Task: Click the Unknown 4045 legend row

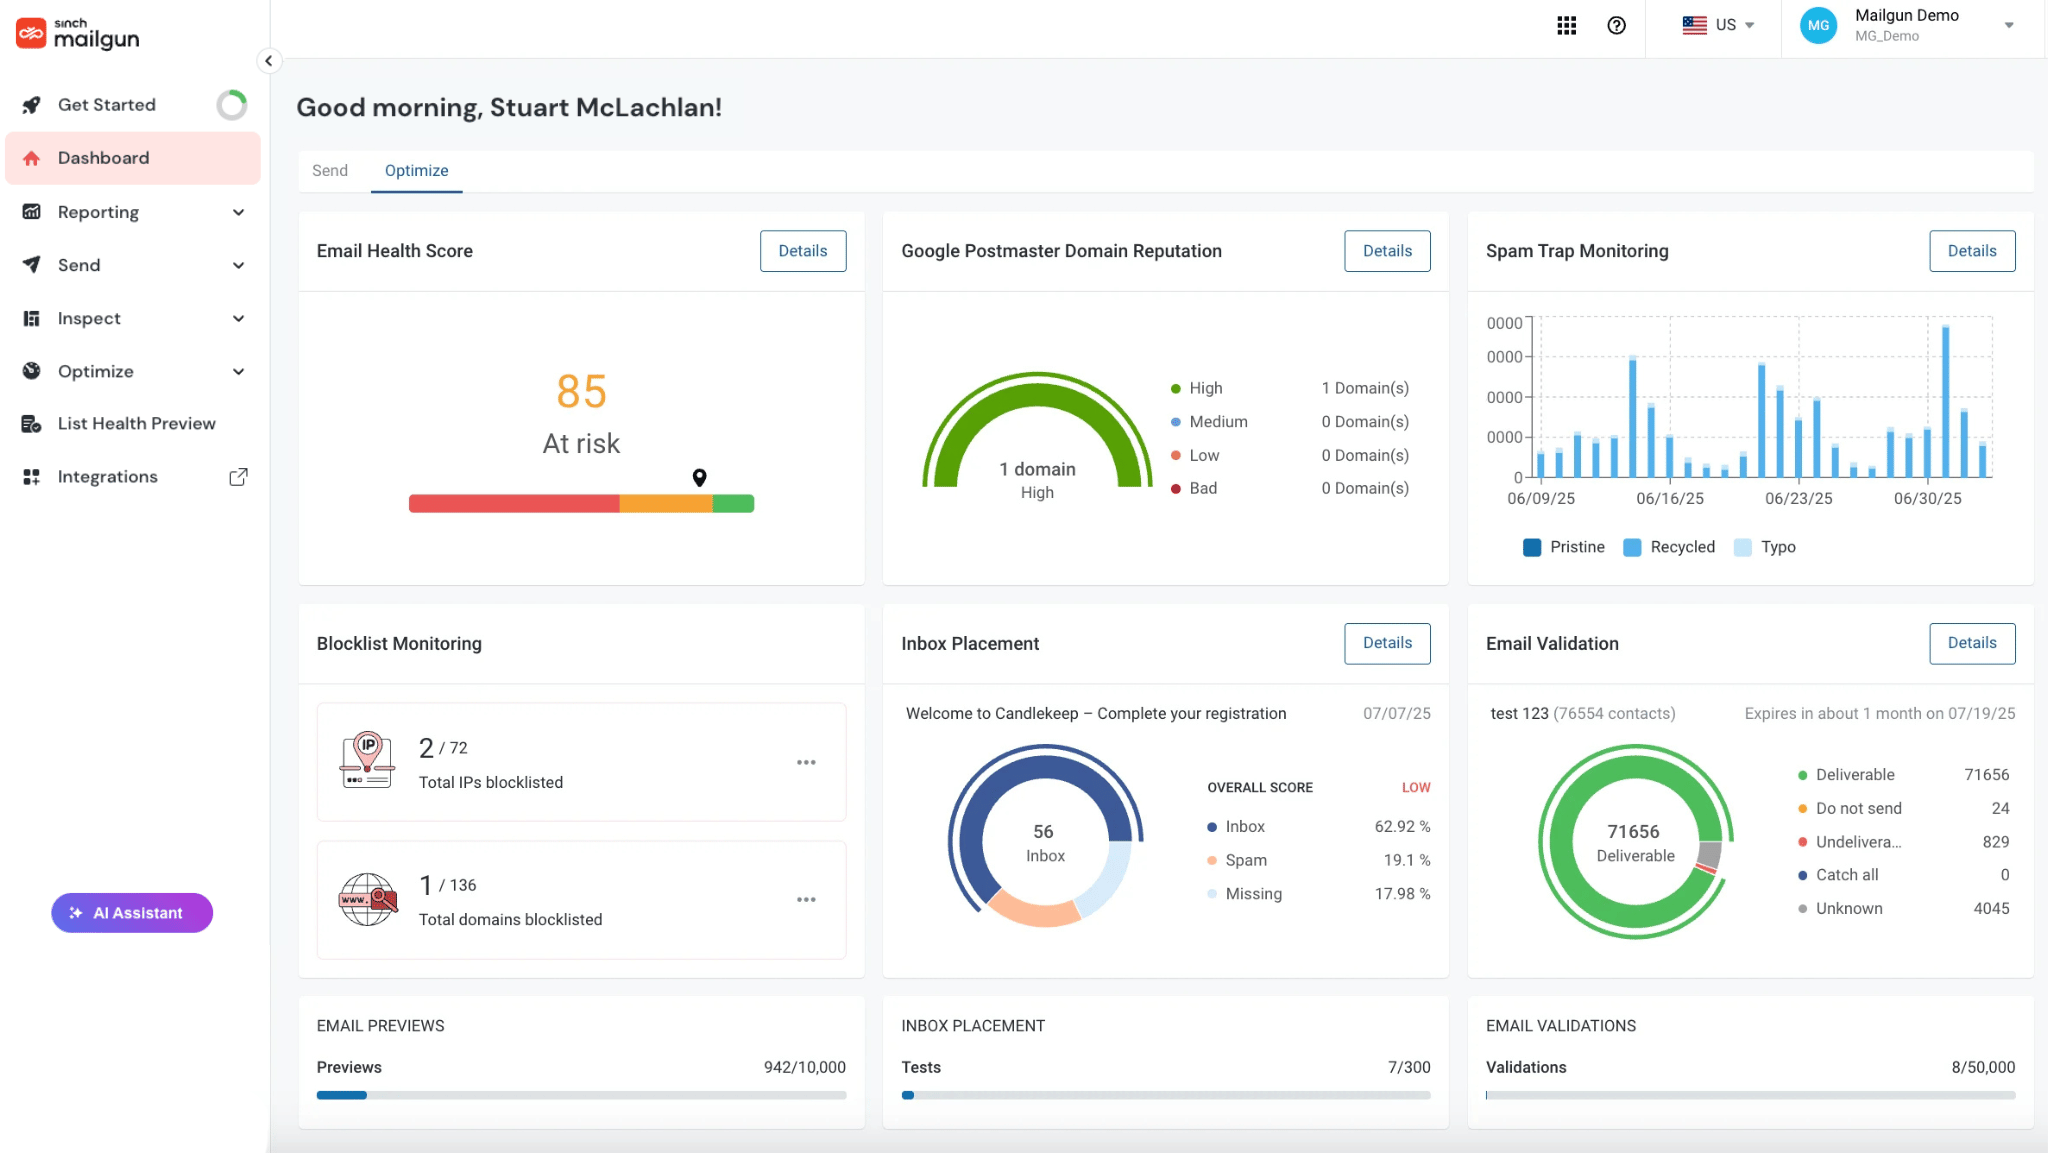Action: point(1903,909)
